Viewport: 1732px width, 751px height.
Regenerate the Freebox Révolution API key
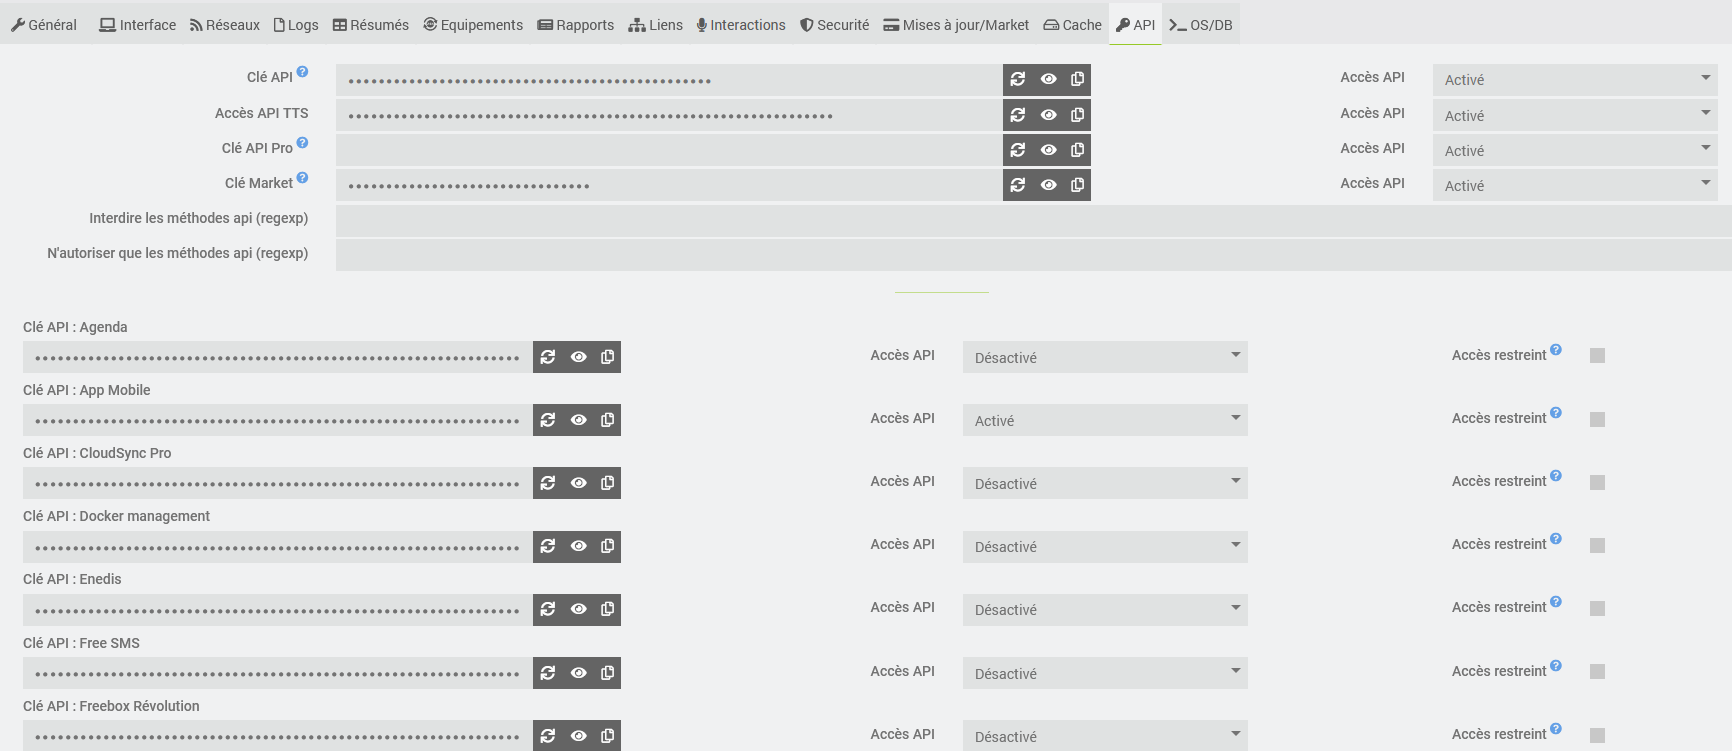pos(548,736)
